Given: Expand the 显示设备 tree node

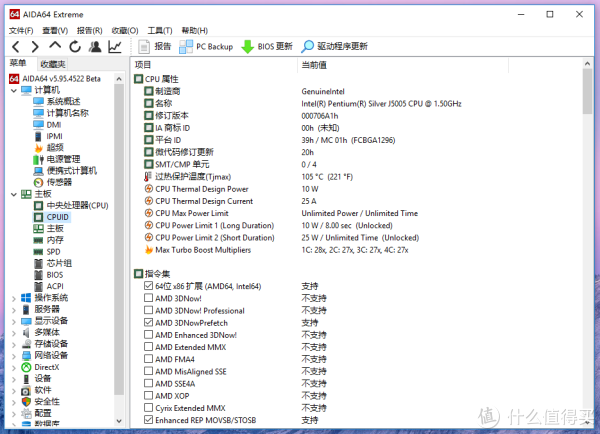Looking at the screenshot, I should pyautogui.click(x=14, y=321).
